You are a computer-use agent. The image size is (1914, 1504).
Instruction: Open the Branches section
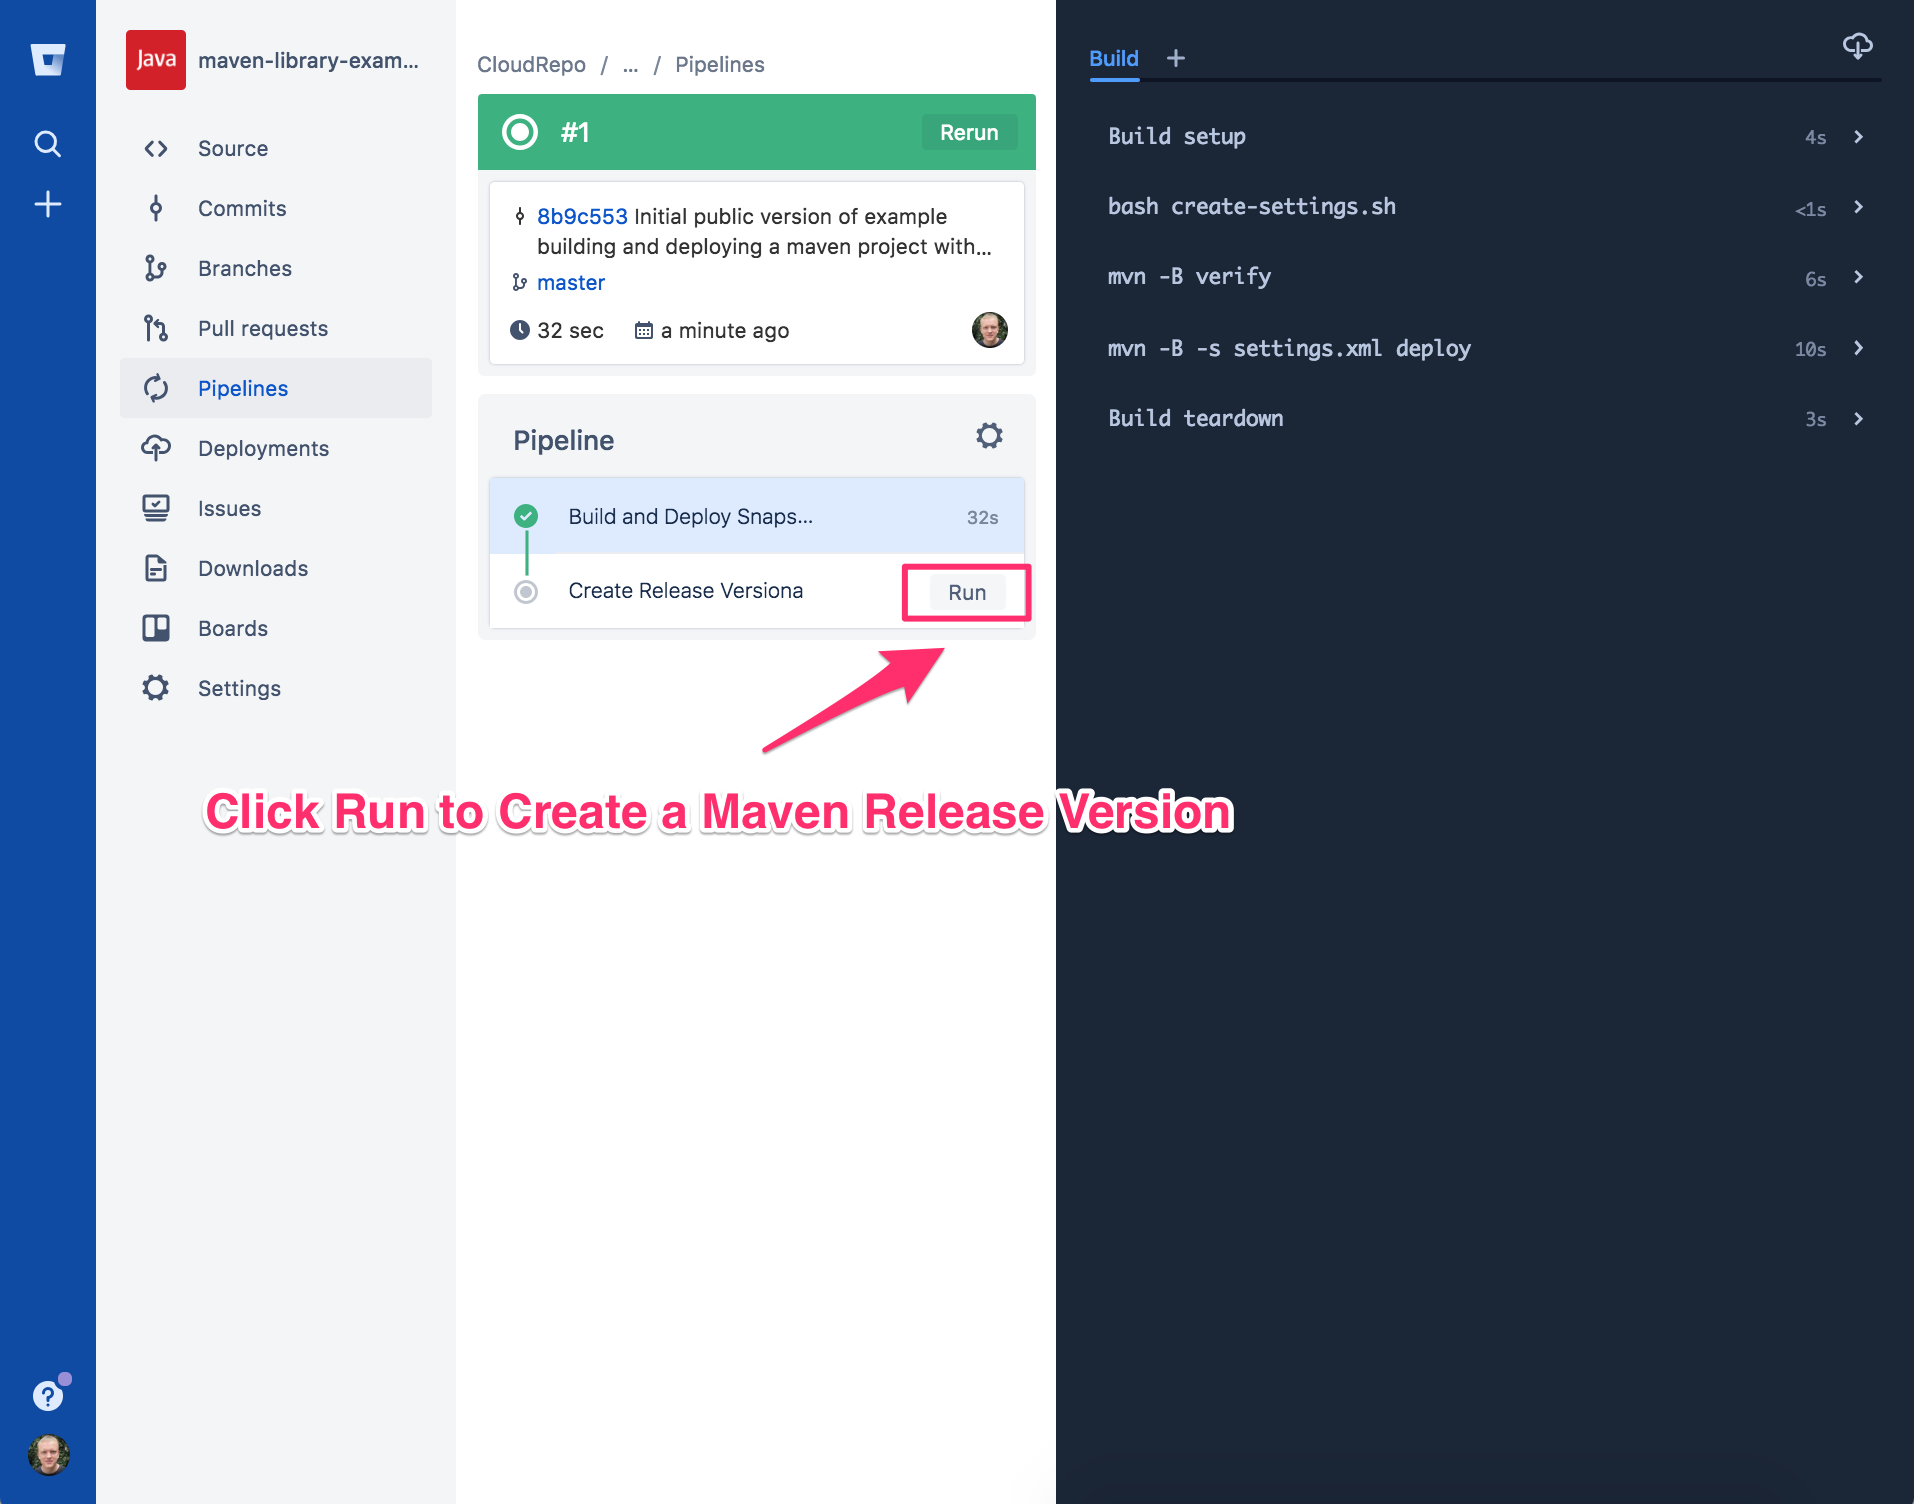click(245, 268)
